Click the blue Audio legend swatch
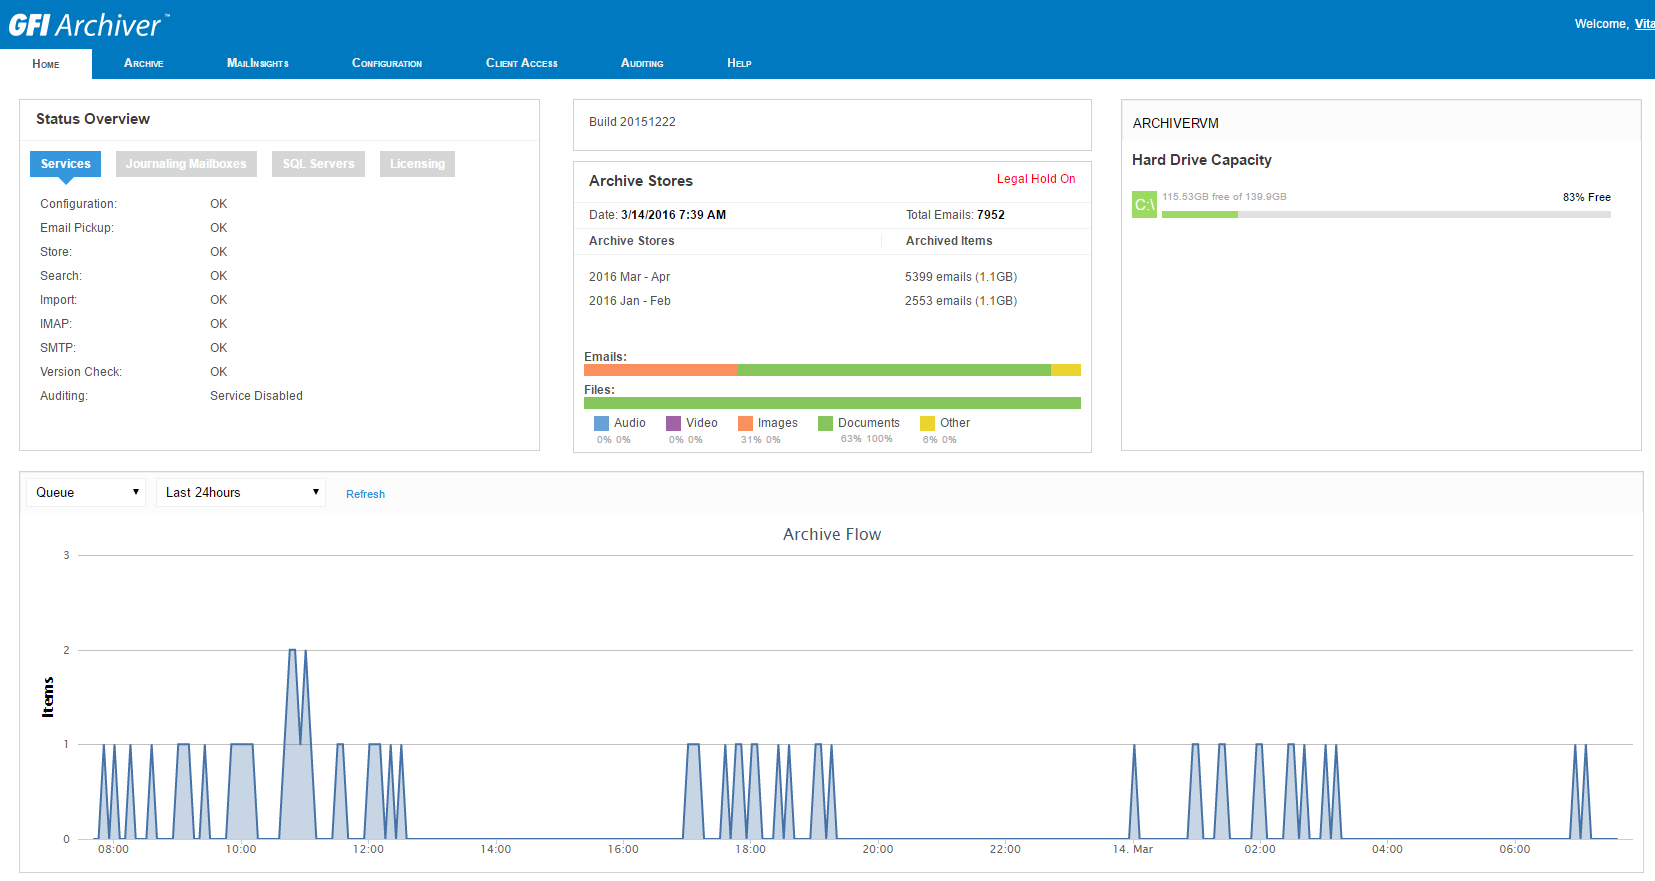 [601, 423]
